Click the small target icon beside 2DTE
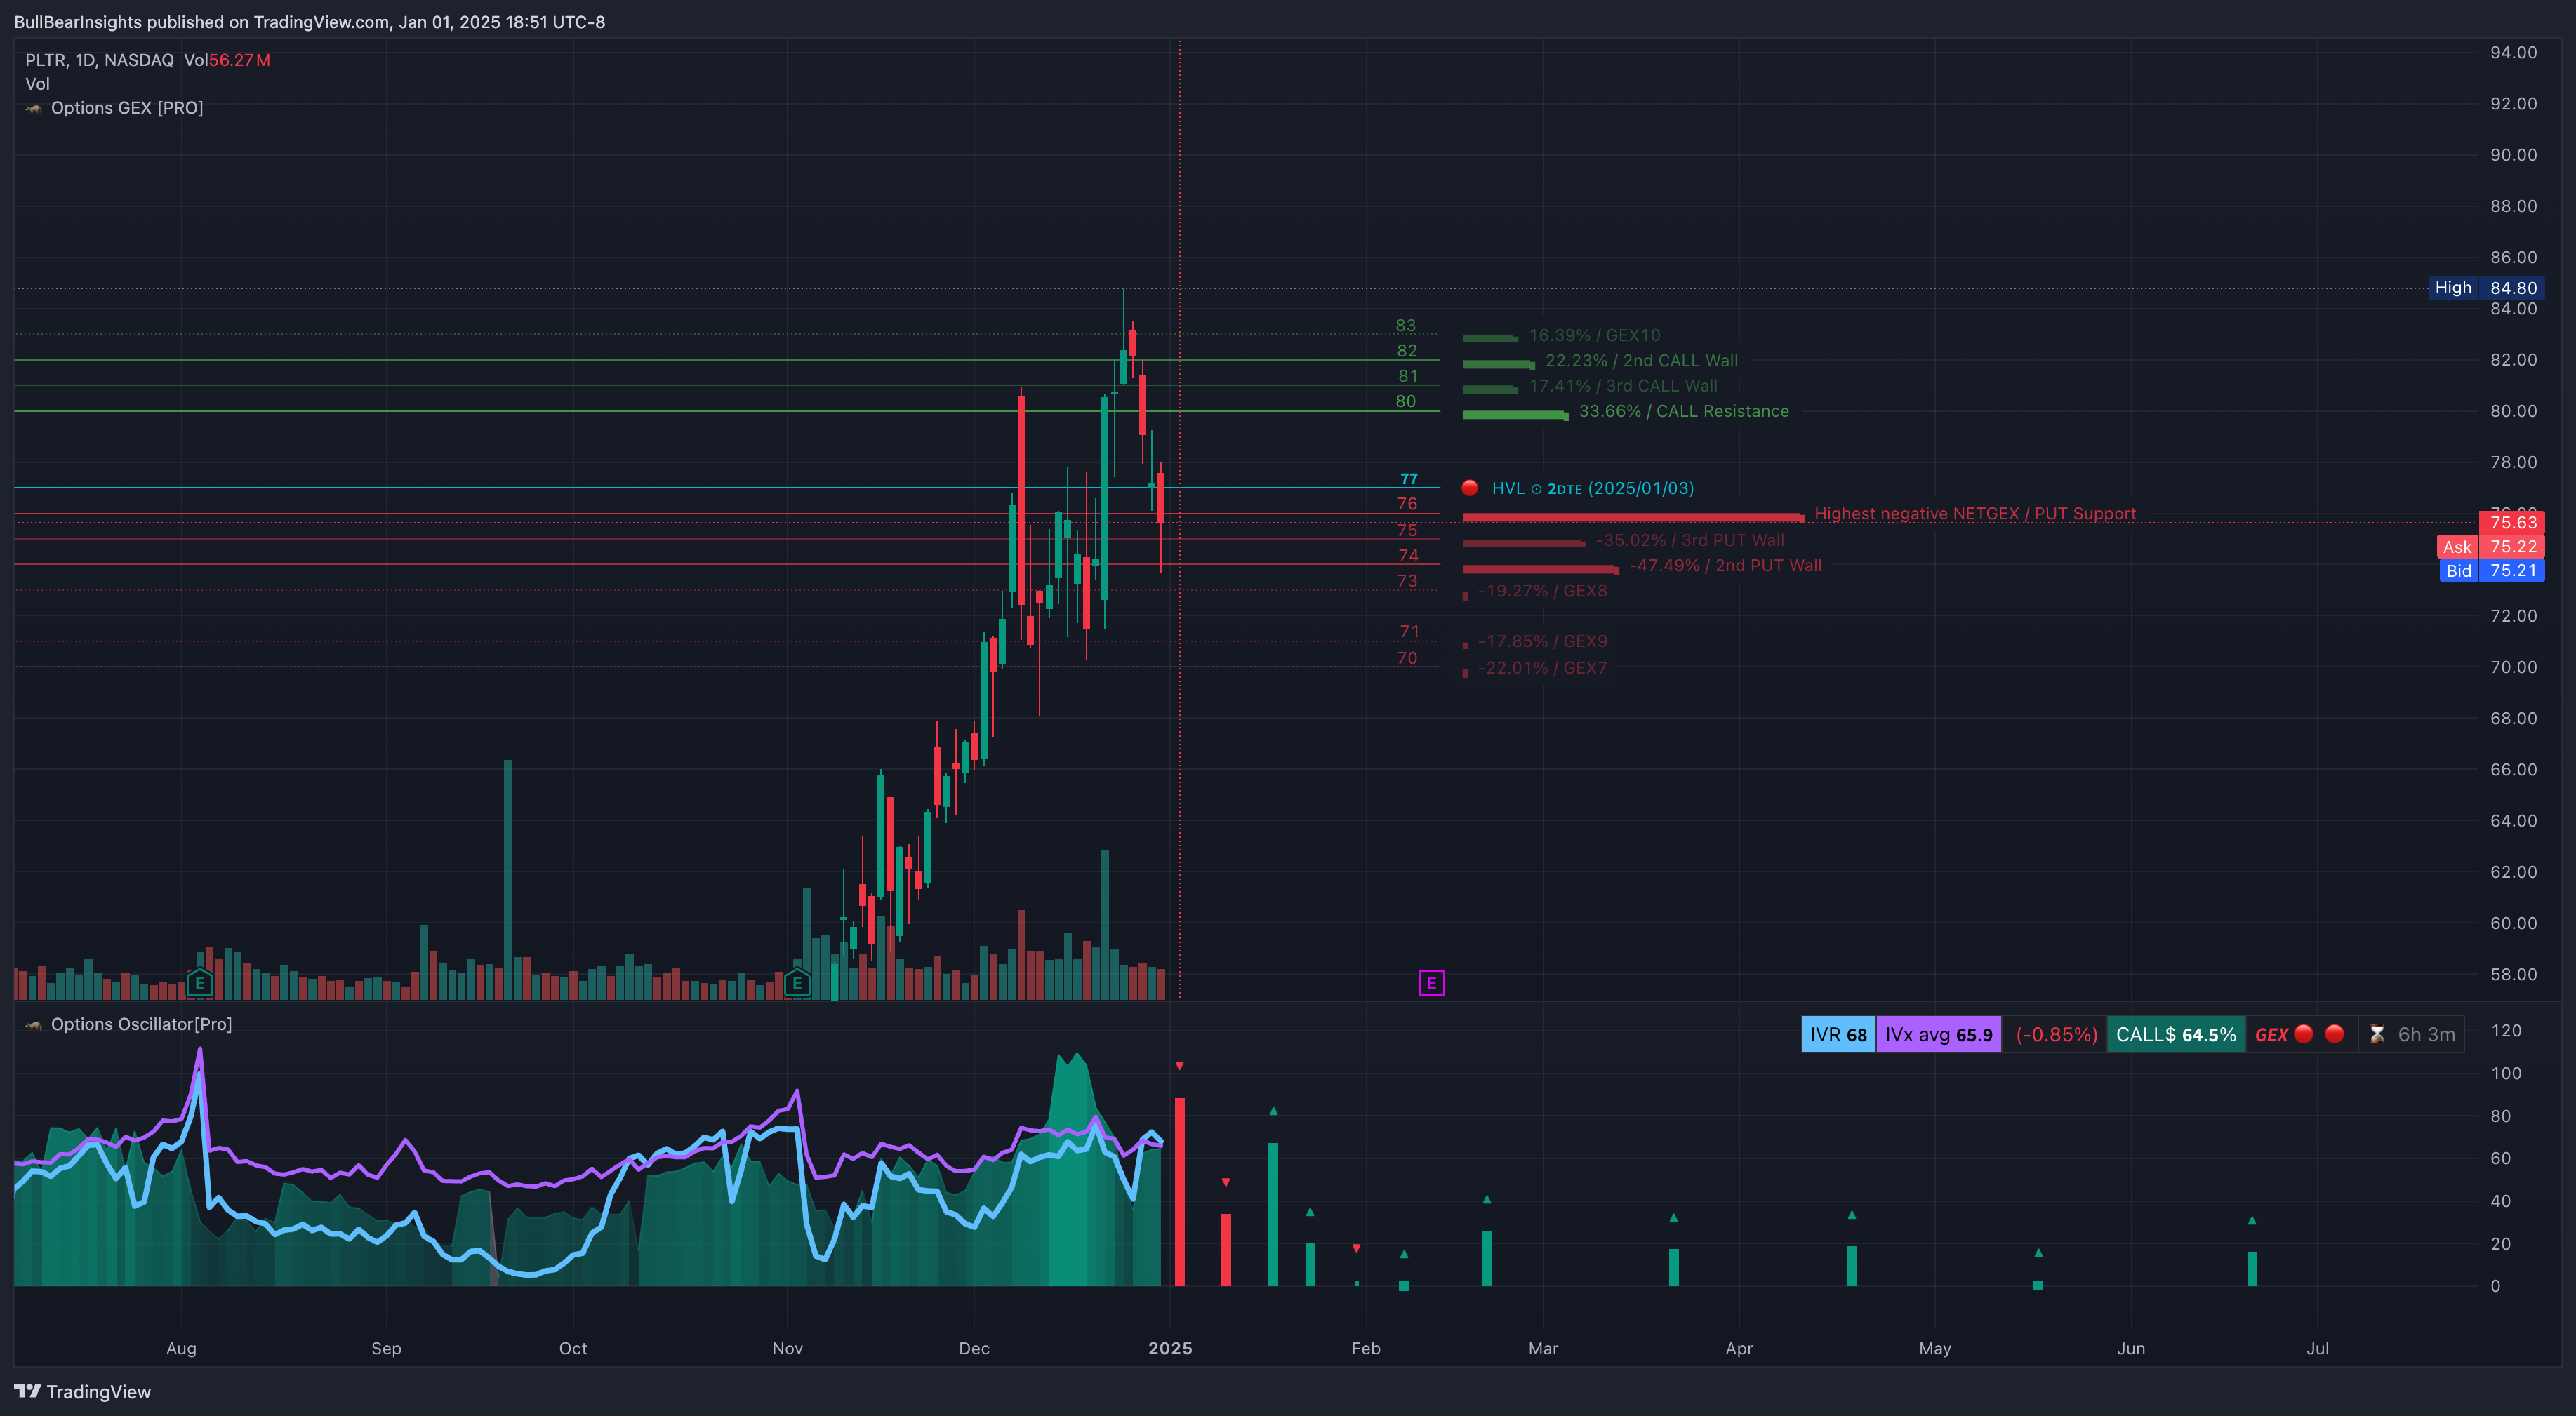Screen dimensions: 2576x1416 coord(1536,489)
